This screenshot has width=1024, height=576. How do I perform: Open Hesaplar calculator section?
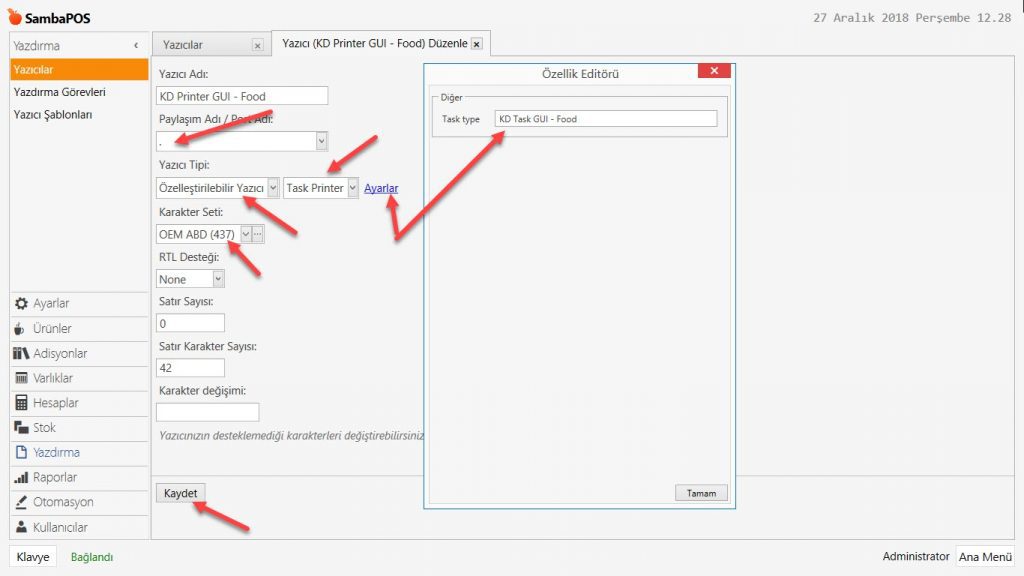(x=55, y=403)
